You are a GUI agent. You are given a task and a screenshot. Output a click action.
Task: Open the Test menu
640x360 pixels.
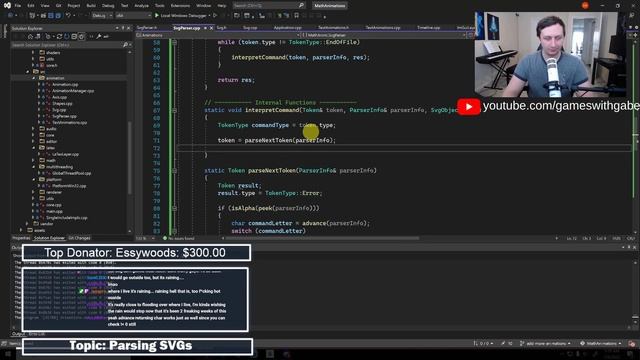point(124,6)
